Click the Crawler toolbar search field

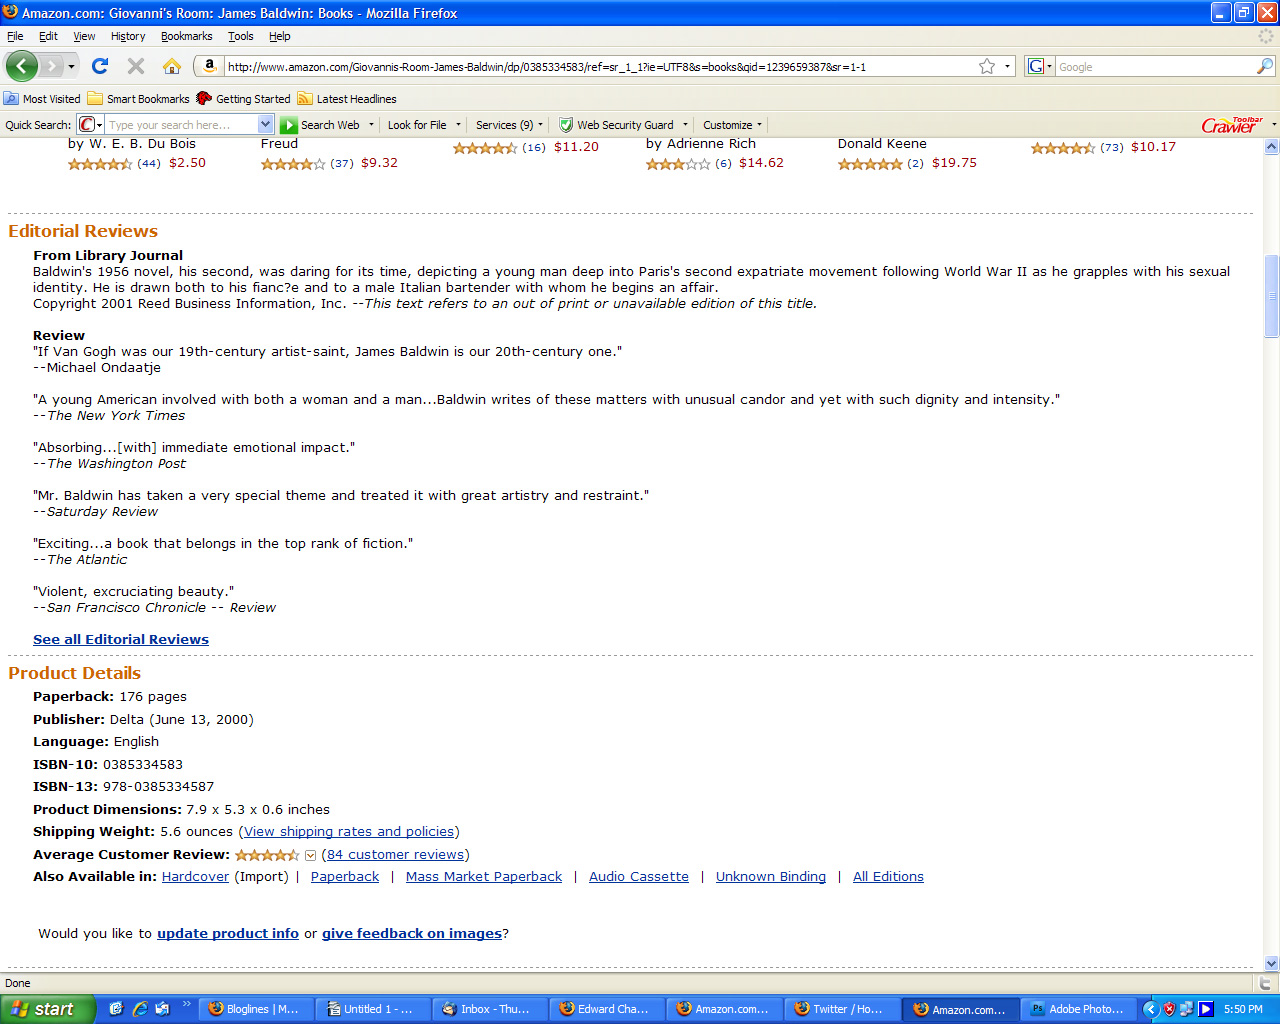(x=182, y=125)
